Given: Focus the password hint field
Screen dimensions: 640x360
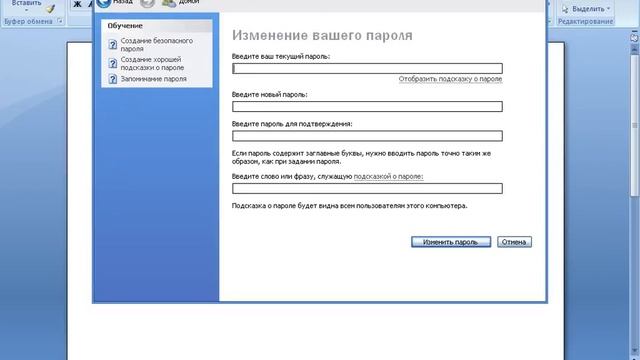Looking at the screenshot, I should [x=367, y=189].
